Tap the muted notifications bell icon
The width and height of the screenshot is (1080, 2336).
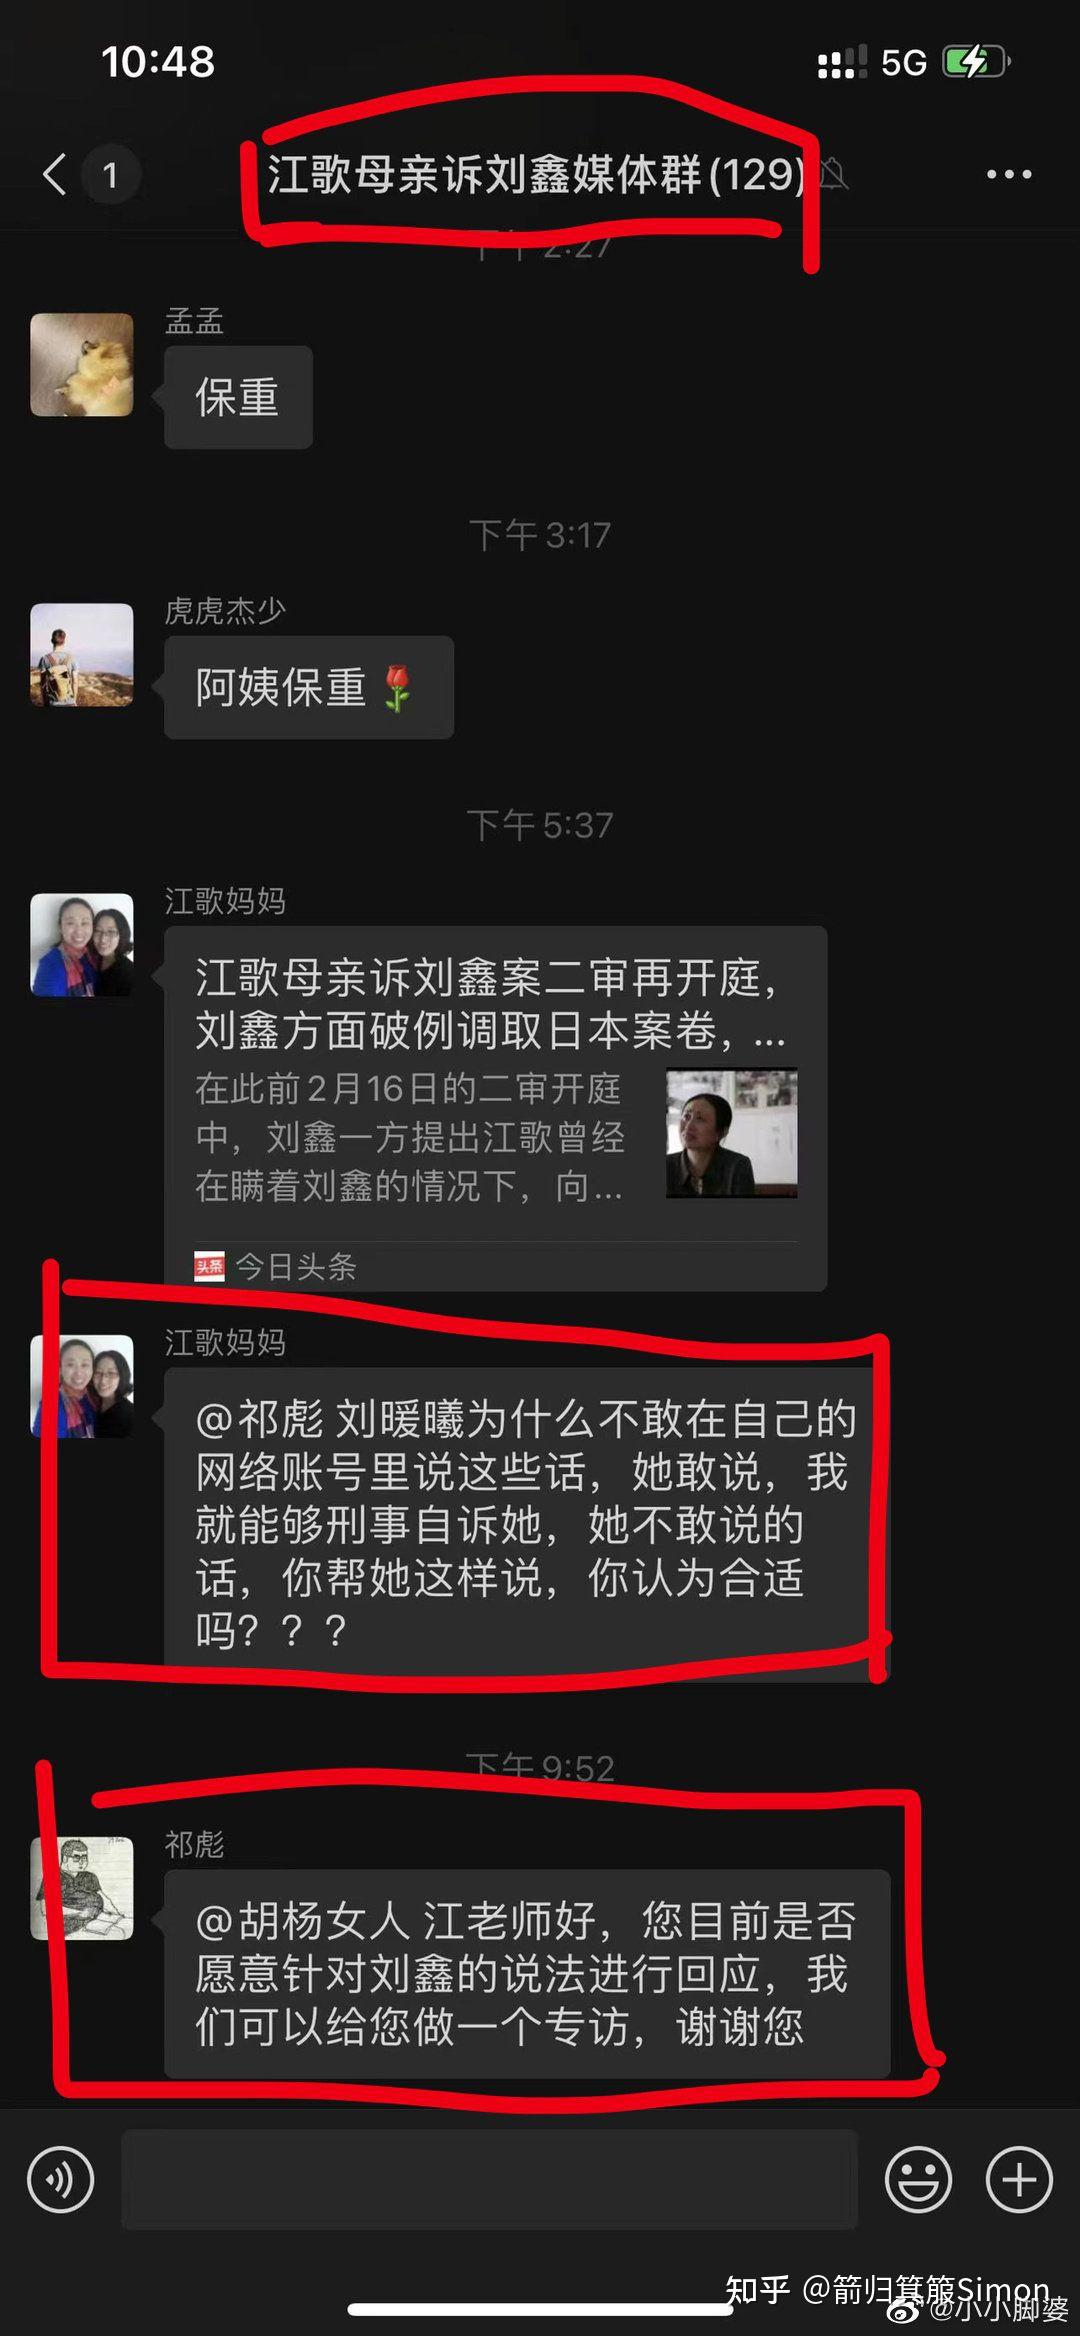click(833, 174)
